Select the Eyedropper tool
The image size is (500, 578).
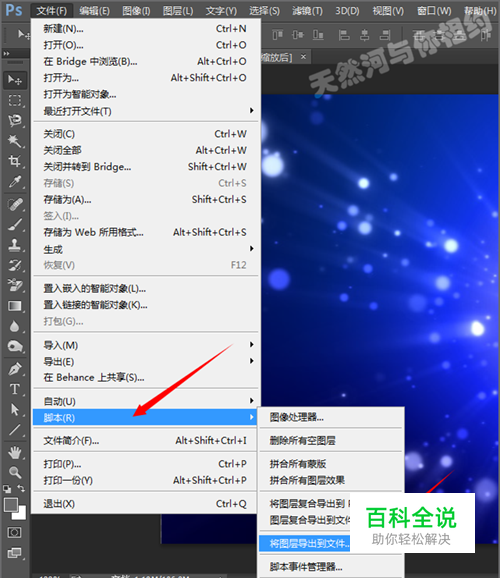[15, 181]
